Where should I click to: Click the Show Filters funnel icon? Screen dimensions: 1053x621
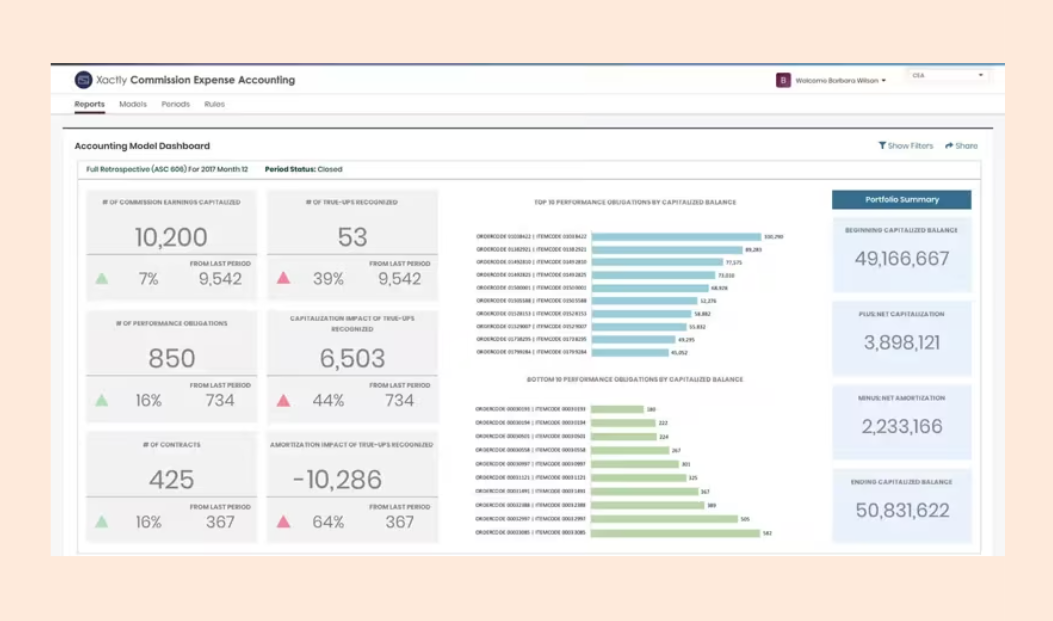(x=882, y=145)
